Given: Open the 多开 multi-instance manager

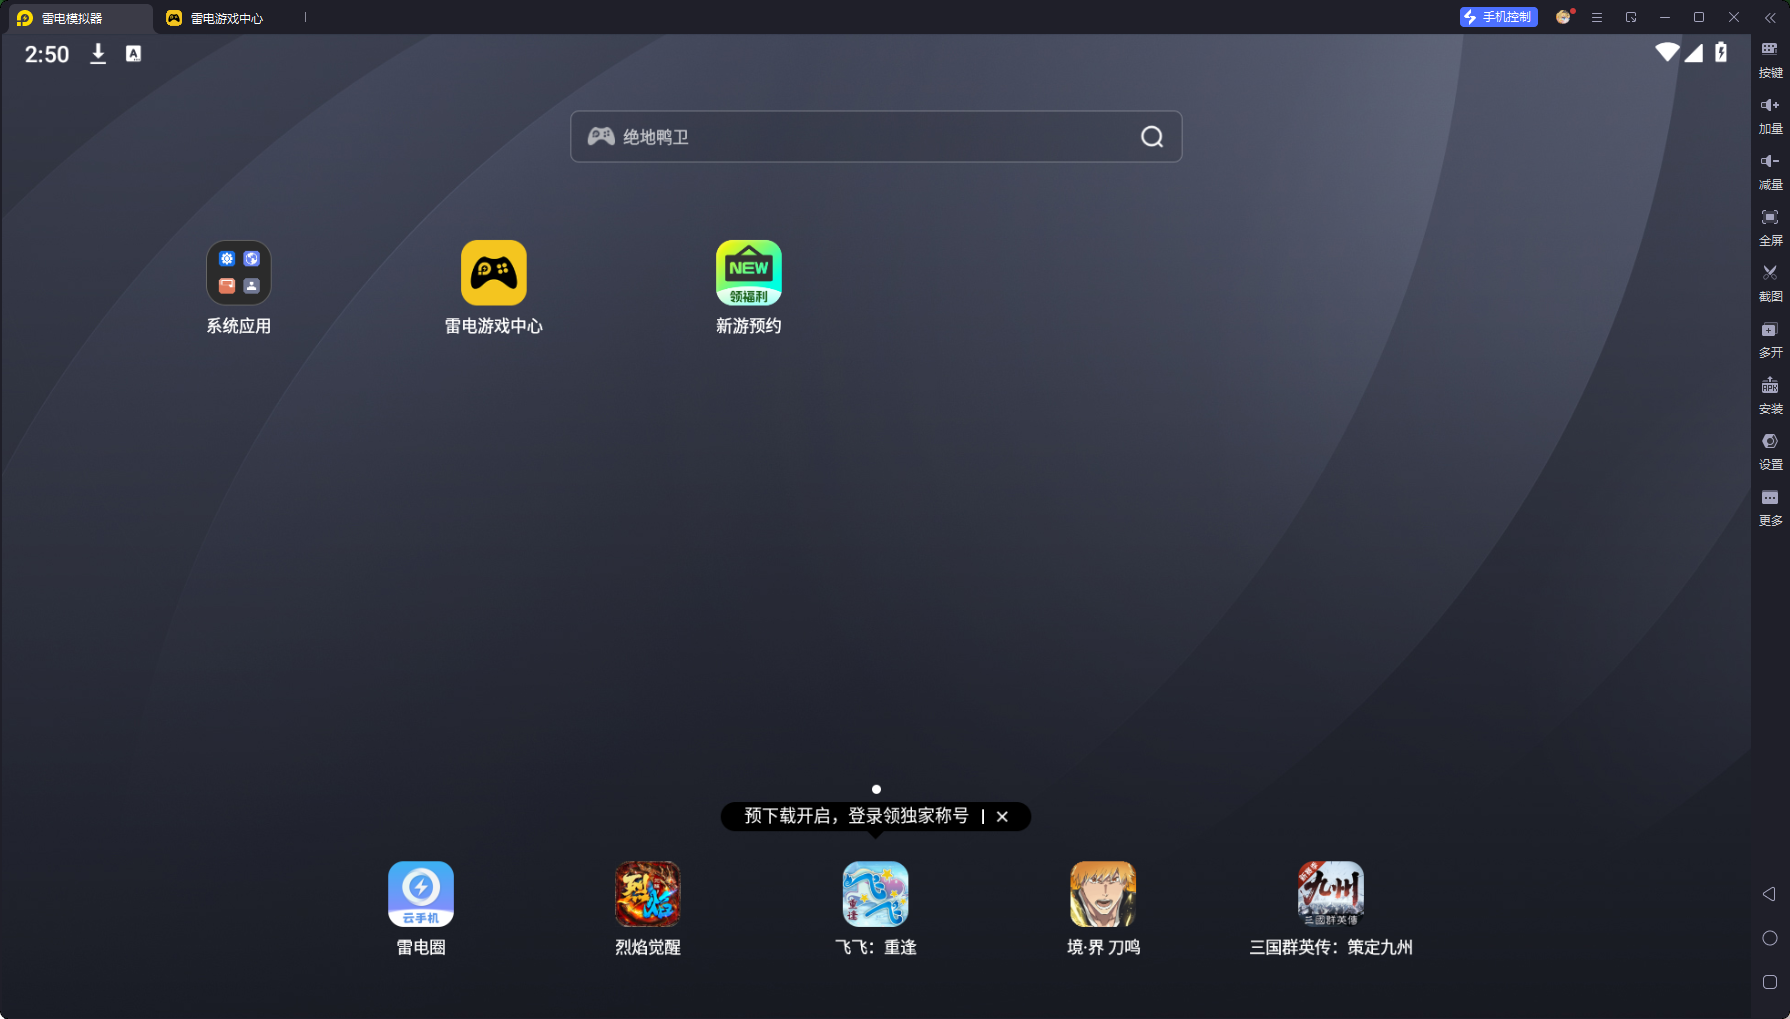Looking at the screenshot, I should pyautogui.click(x=1770, y=339).
